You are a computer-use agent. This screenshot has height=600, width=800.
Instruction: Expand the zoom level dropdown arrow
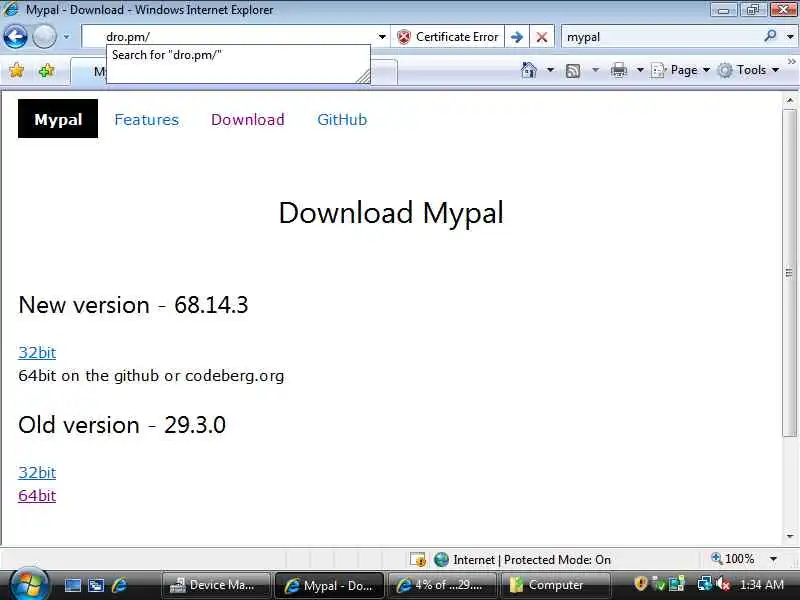[x=773, y=559]
